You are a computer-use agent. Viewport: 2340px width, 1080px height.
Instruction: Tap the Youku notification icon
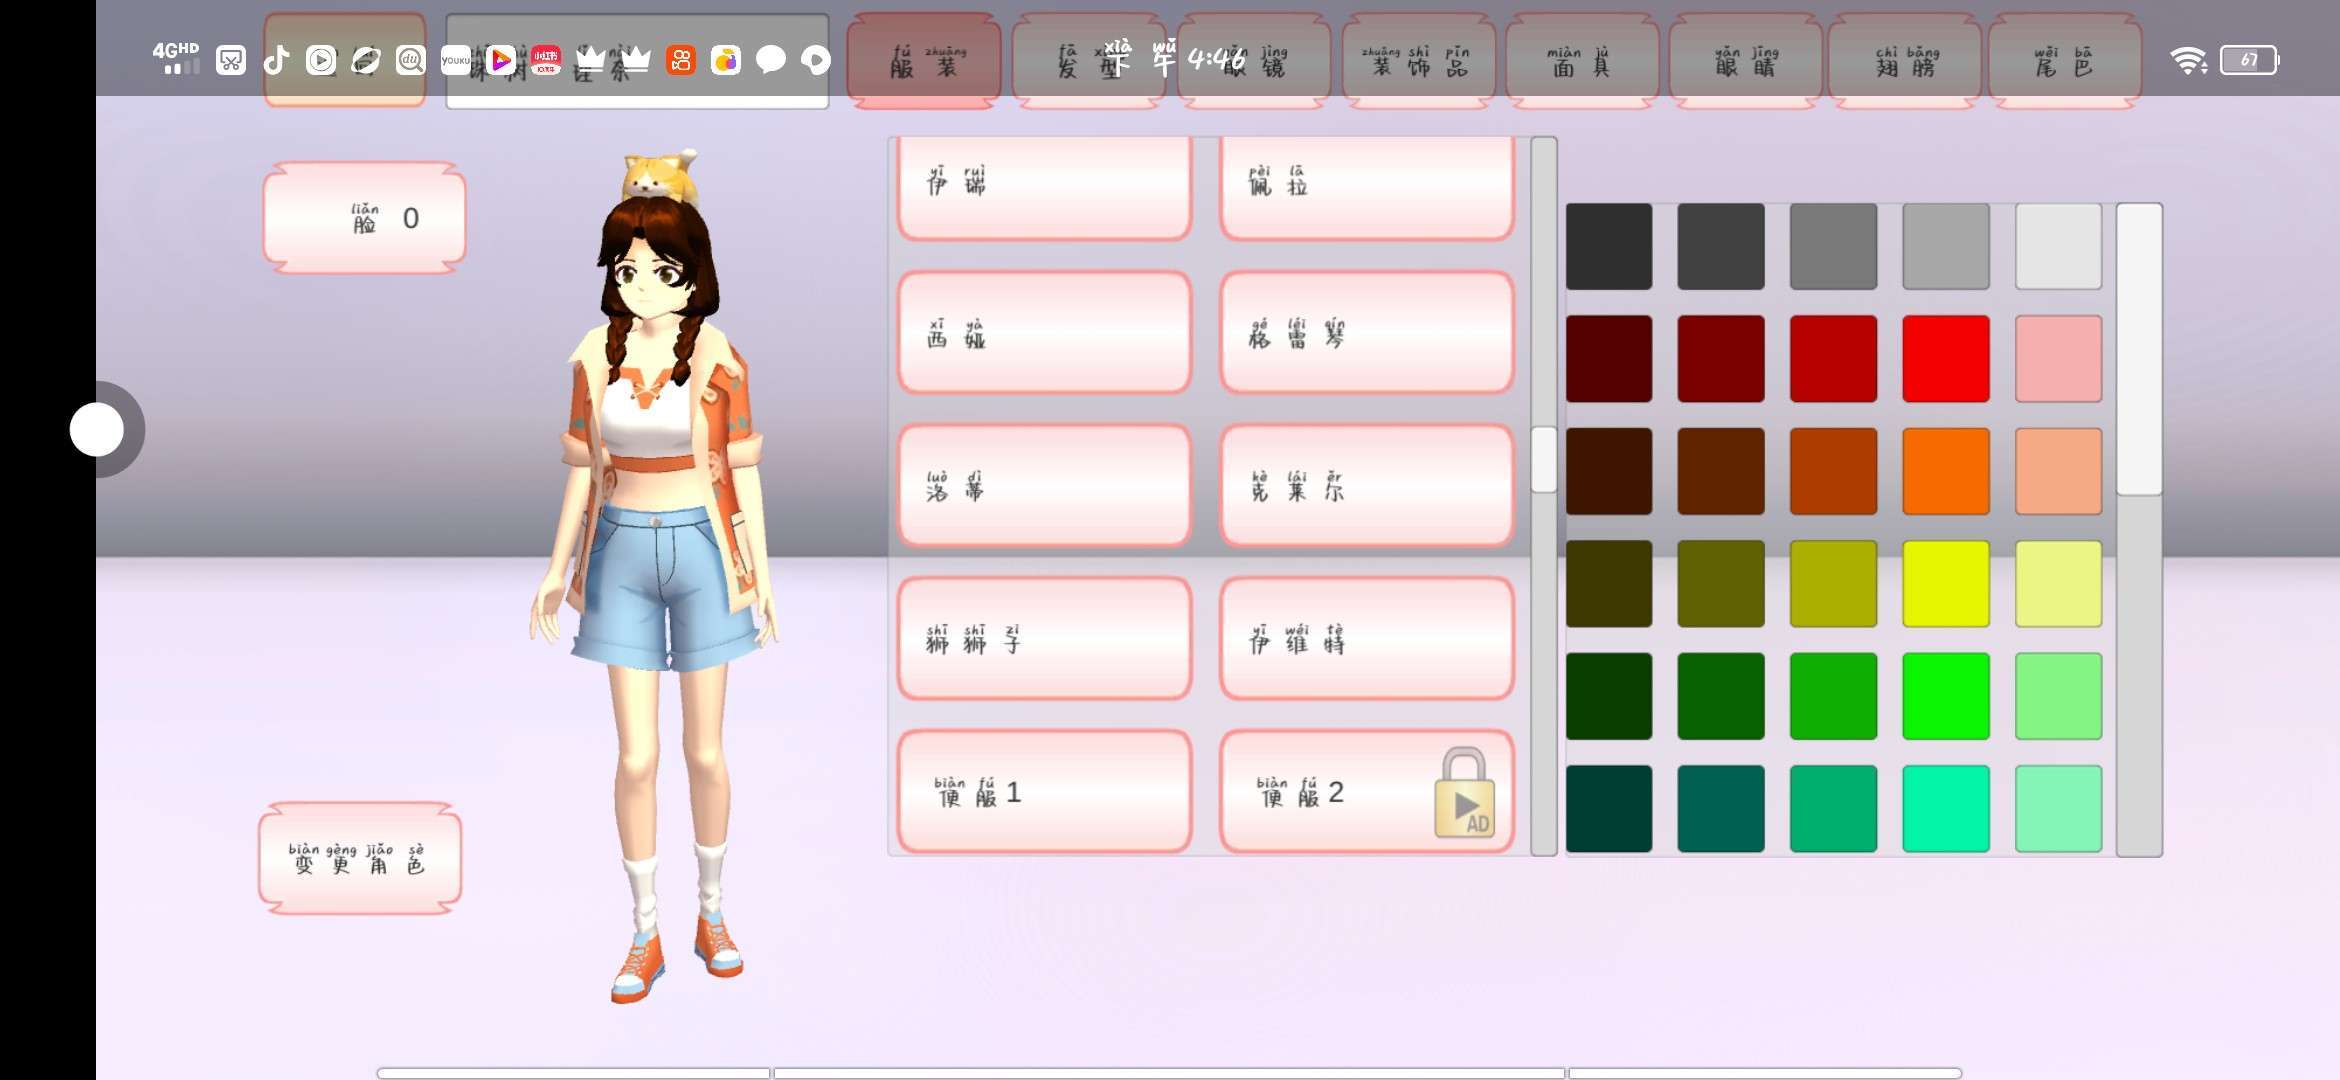[x=455, y=61]
